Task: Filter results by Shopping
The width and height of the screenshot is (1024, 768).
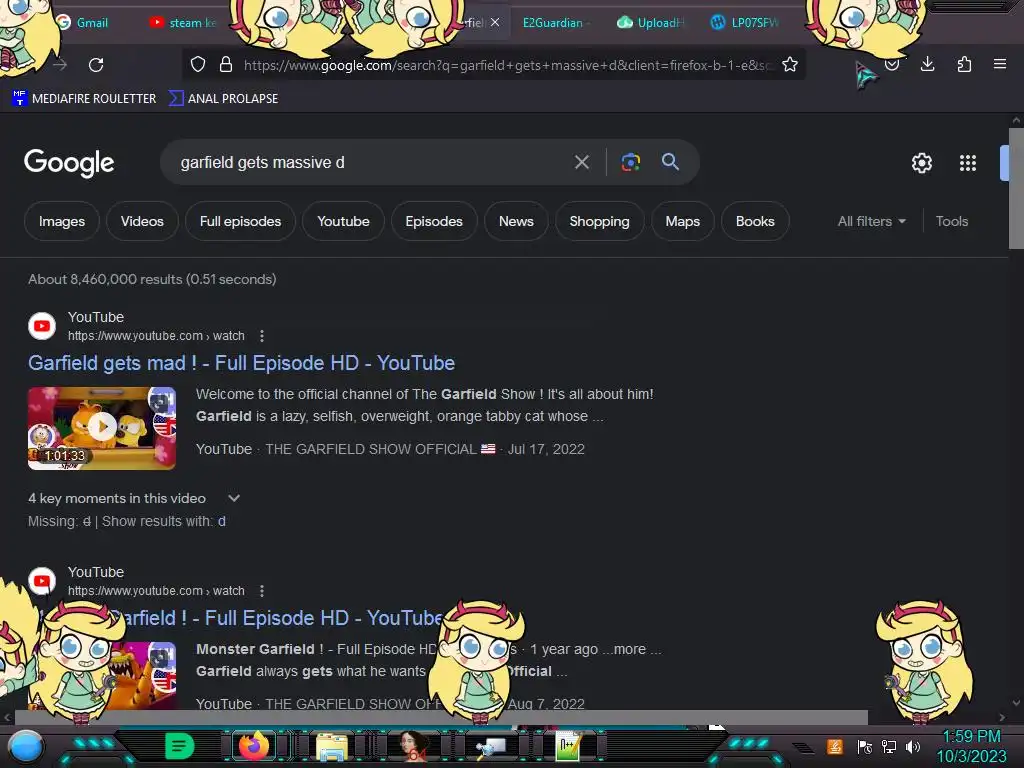Action: click(599, 221)
